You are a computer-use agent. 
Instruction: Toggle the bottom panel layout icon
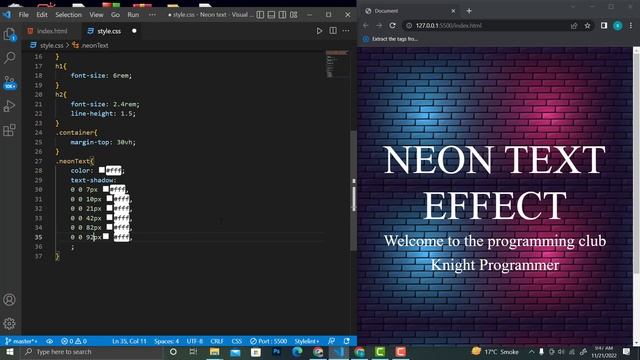coord(271,15)
